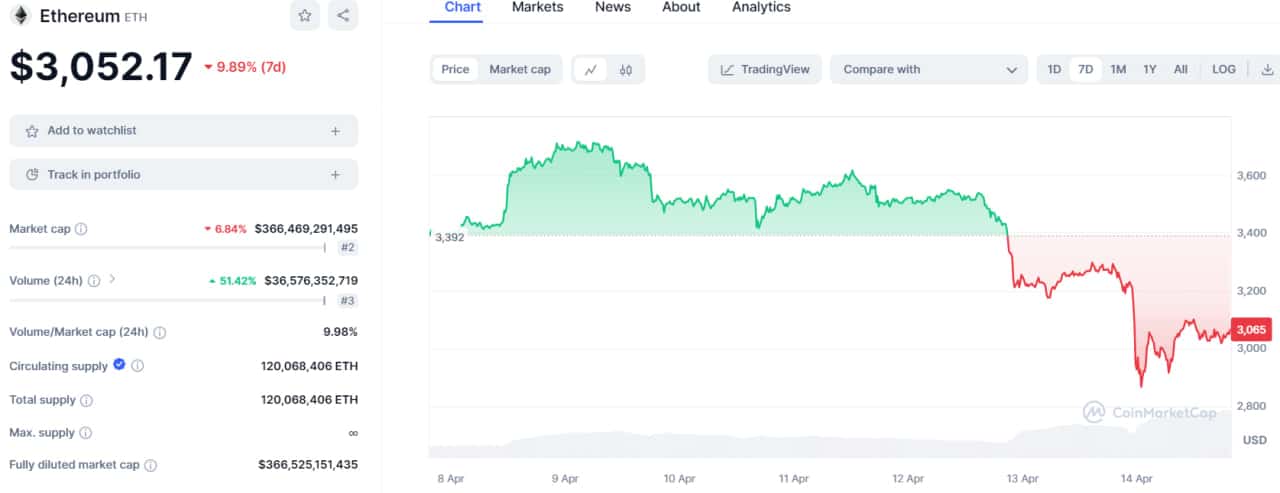This screenshot has width=1280, height=493.
Task: Click the Ethereum coin logo icon
Action: [x=20, y=15]
